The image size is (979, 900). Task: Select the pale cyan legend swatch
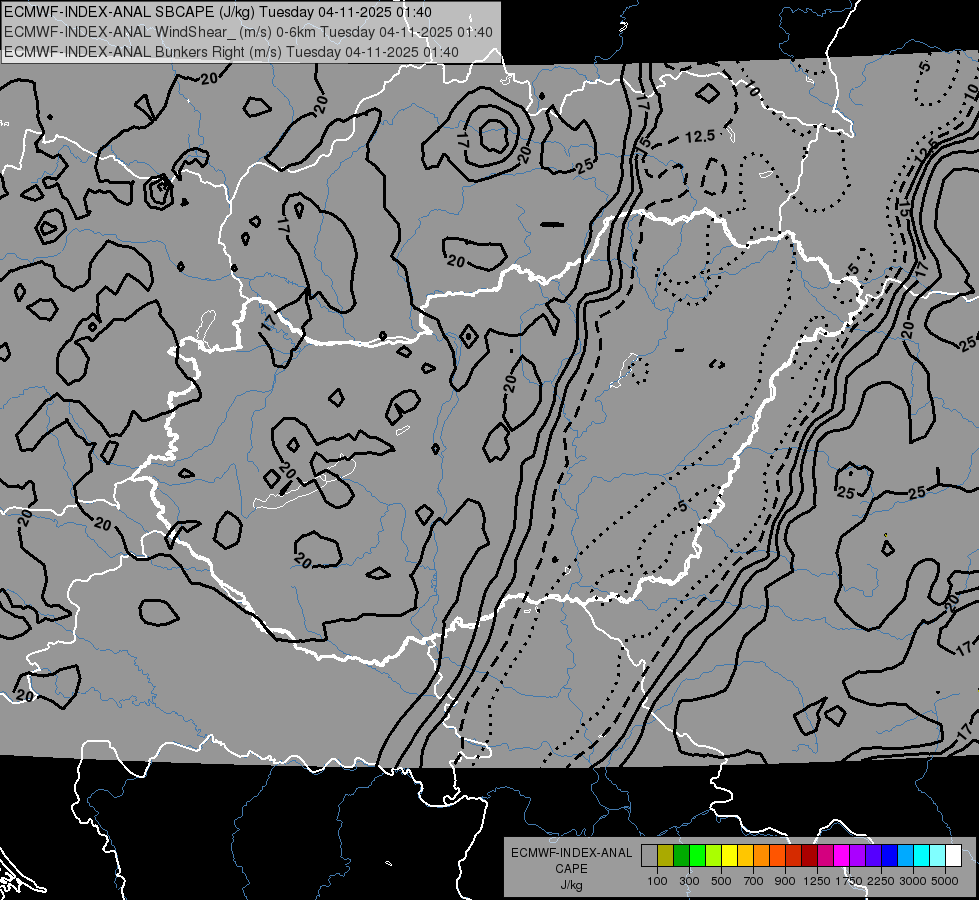(938, 855)
